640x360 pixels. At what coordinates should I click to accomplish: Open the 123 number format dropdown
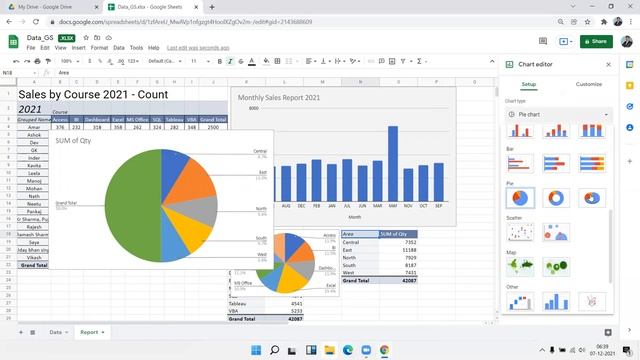click(133, 61)
